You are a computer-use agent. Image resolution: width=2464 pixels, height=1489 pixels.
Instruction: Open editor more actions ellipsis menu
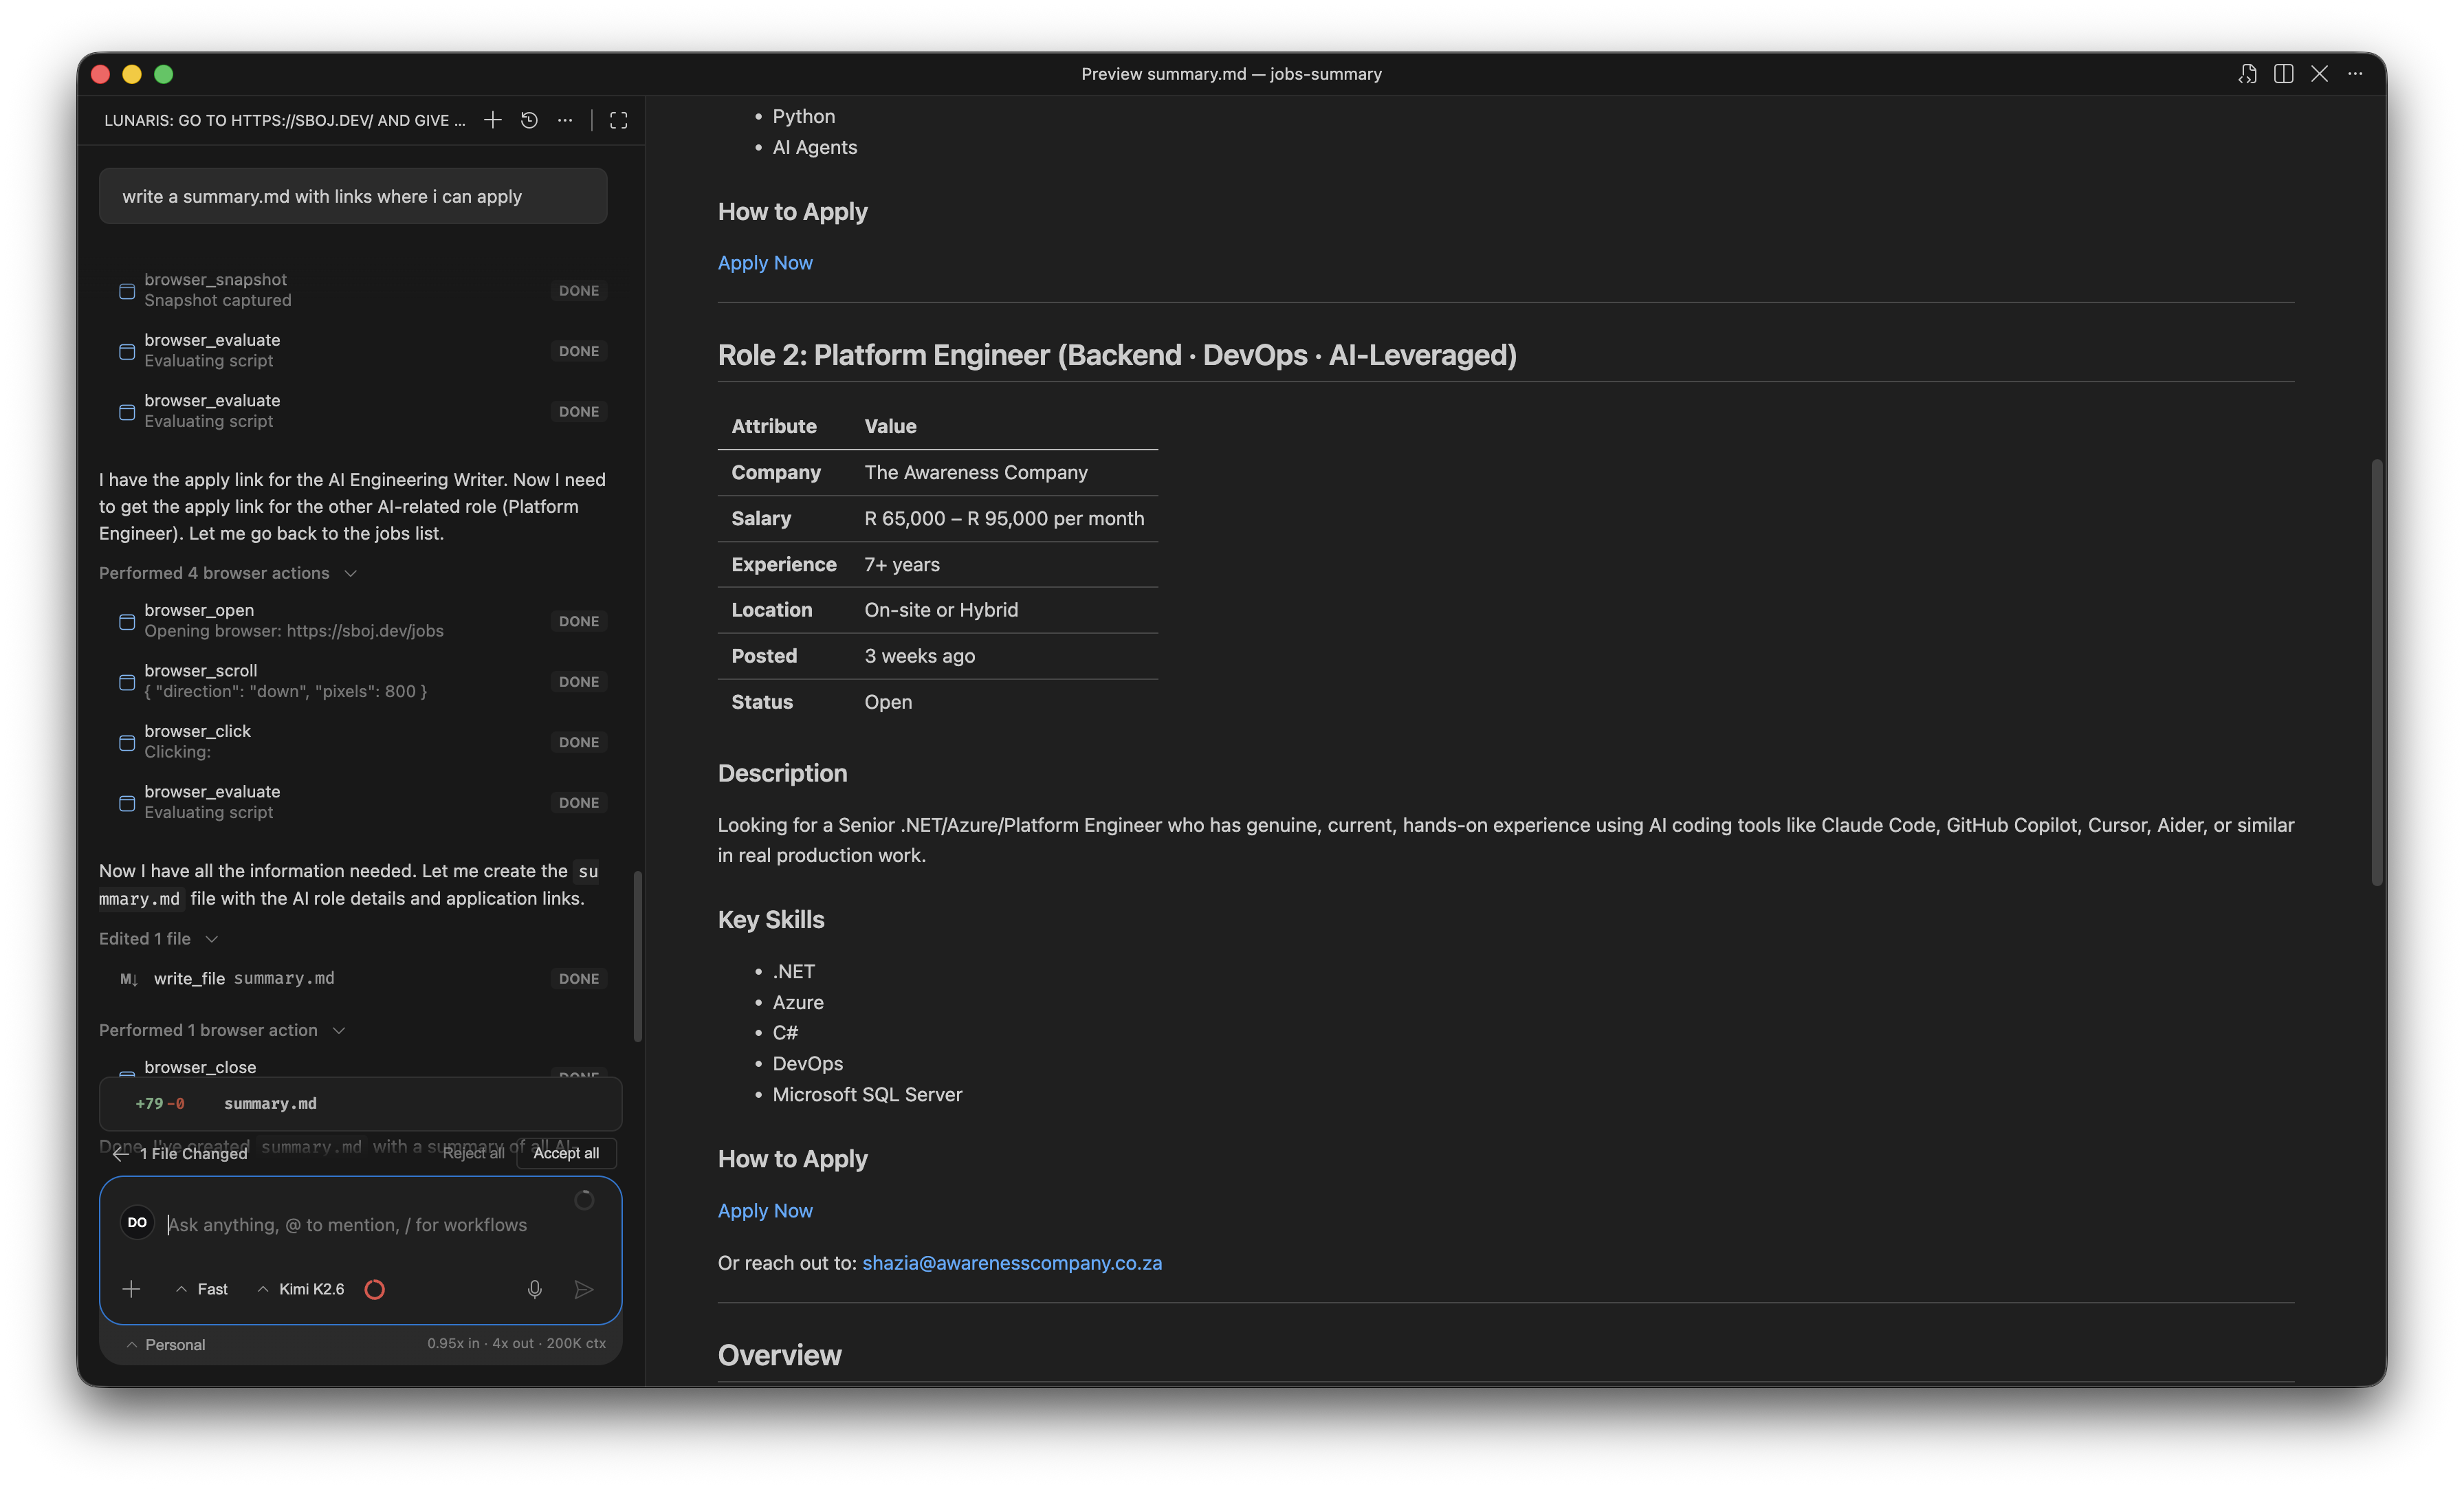point(2355,74)
